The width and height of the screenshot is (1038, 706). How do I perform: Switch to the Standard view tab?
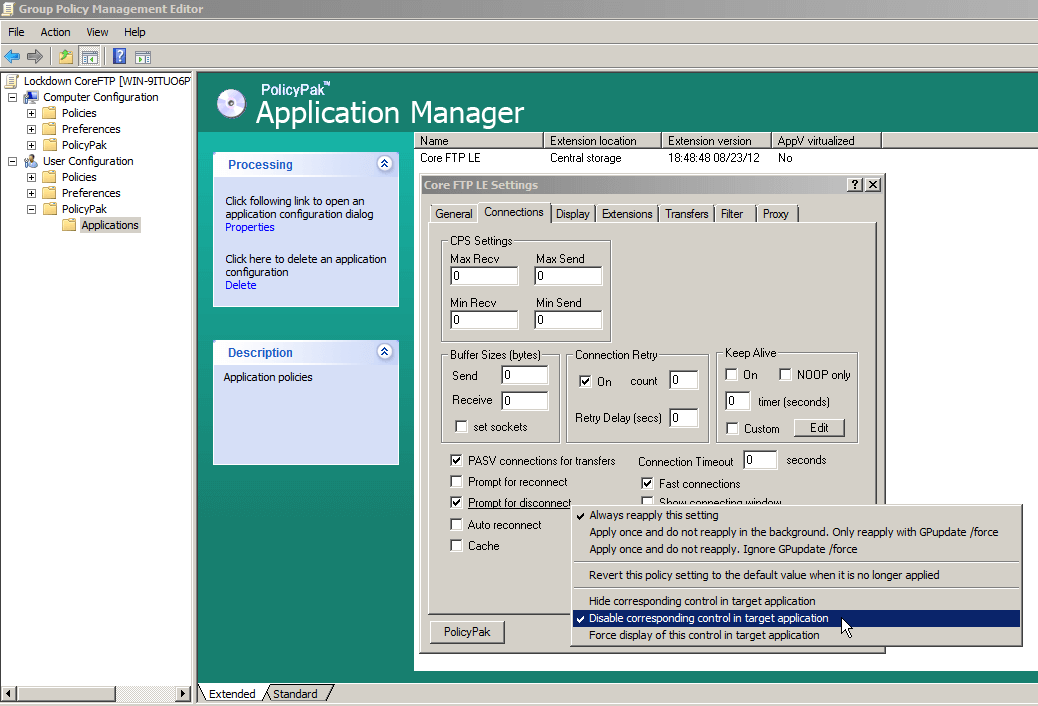(x=295, y=693)
